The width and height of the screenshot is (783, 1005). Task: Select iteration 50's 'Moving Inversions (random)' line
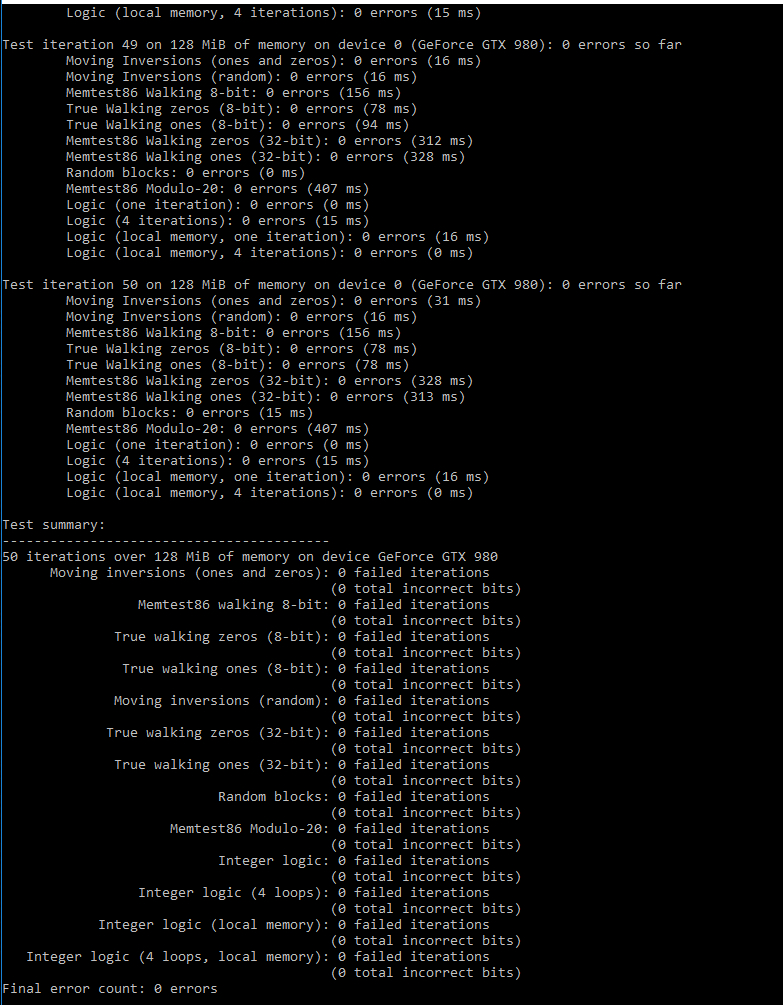242,317
